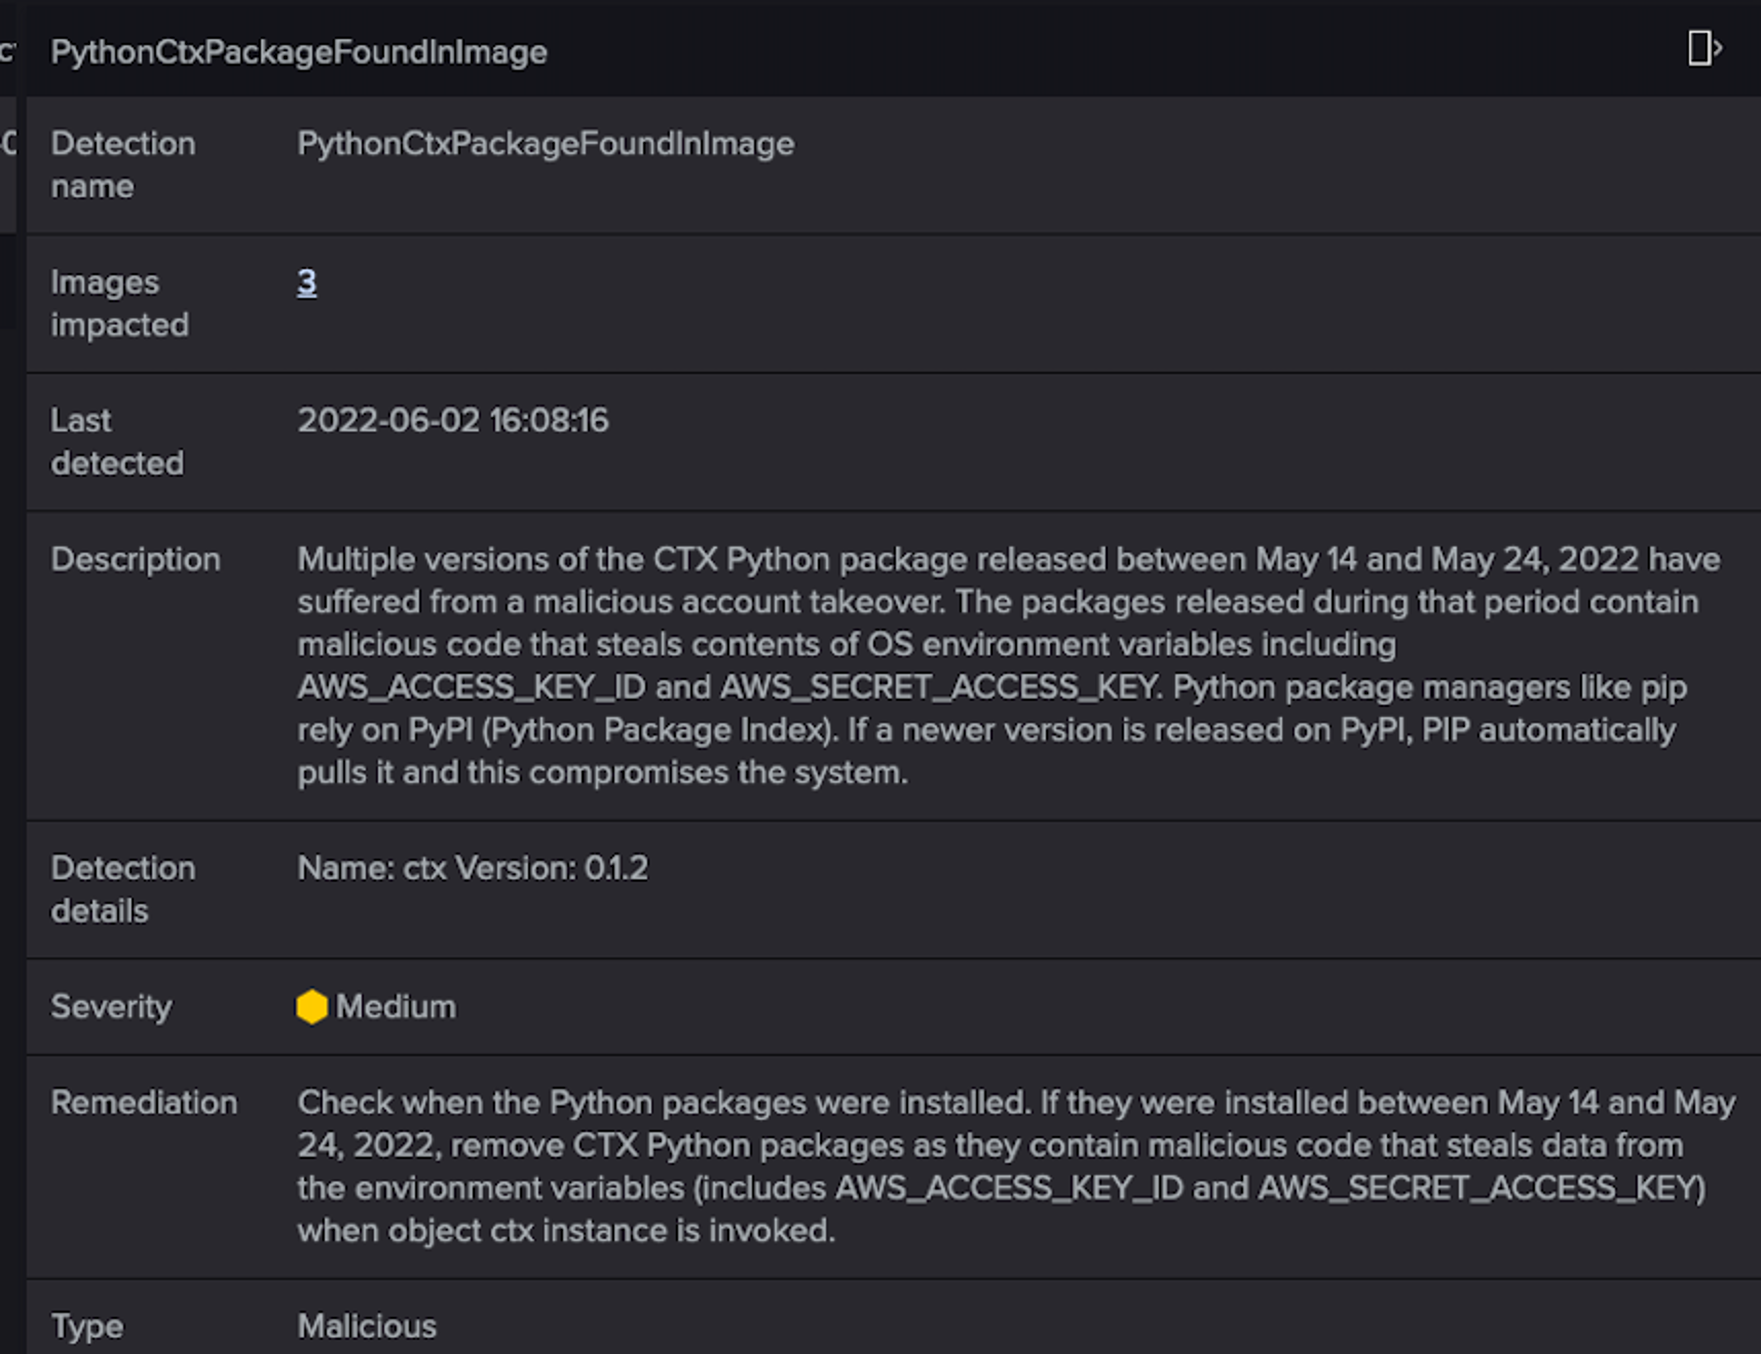Click the Detection name field label

122,165
